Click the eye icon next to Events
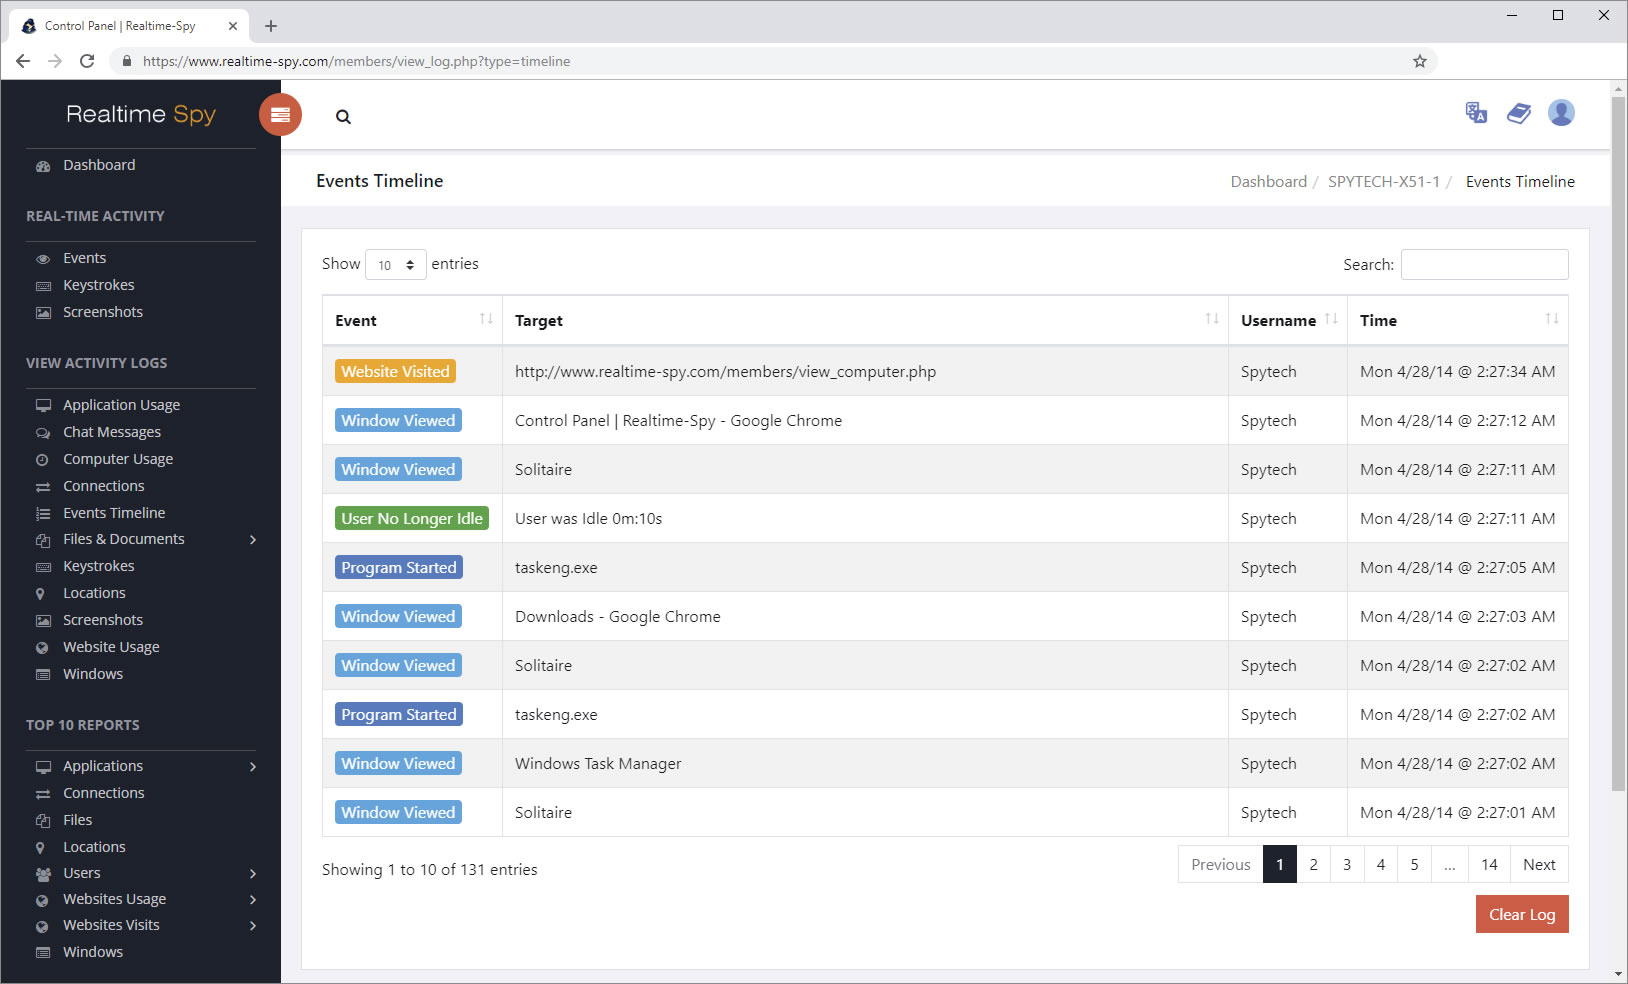The height and width of the screenshot is (984, 1628). [x=43, y=259]
